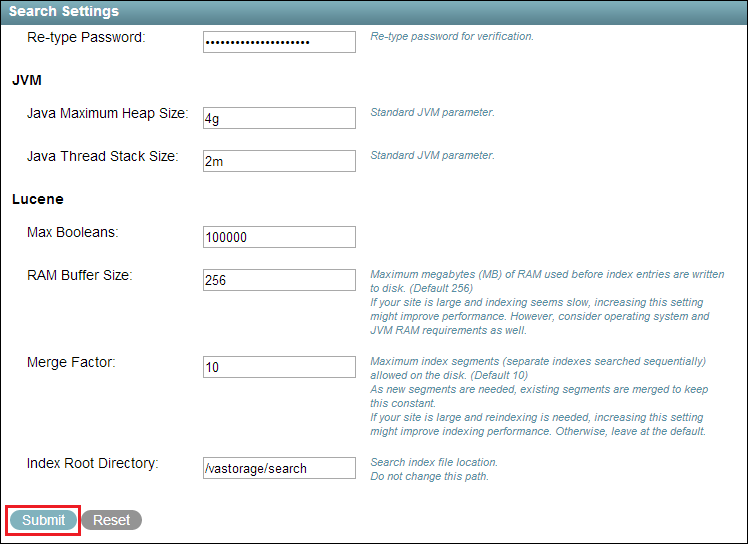Click the heap size "Standard JVM parameter." hint

point(432,112)
